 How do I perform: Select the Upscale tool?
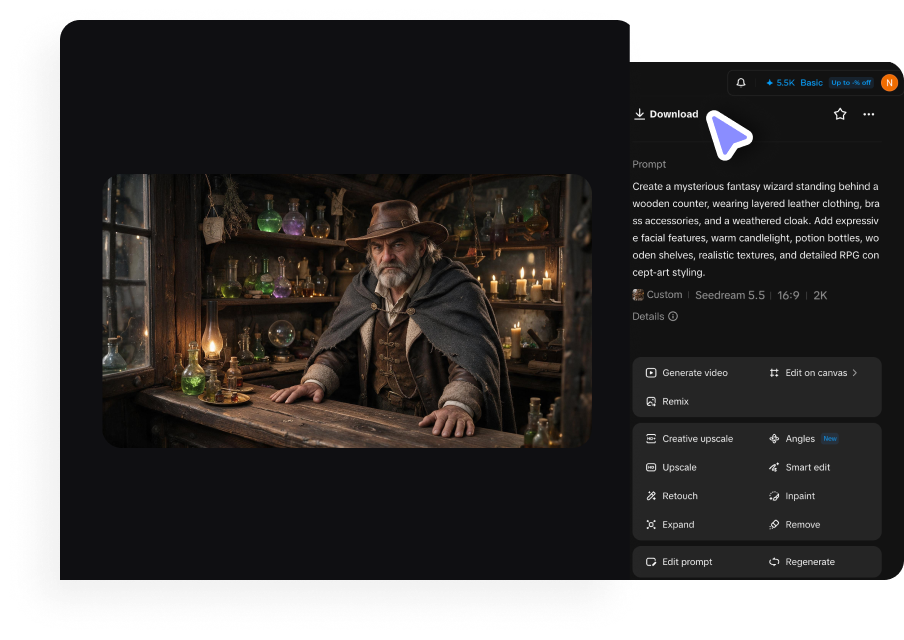pos(671,467)
